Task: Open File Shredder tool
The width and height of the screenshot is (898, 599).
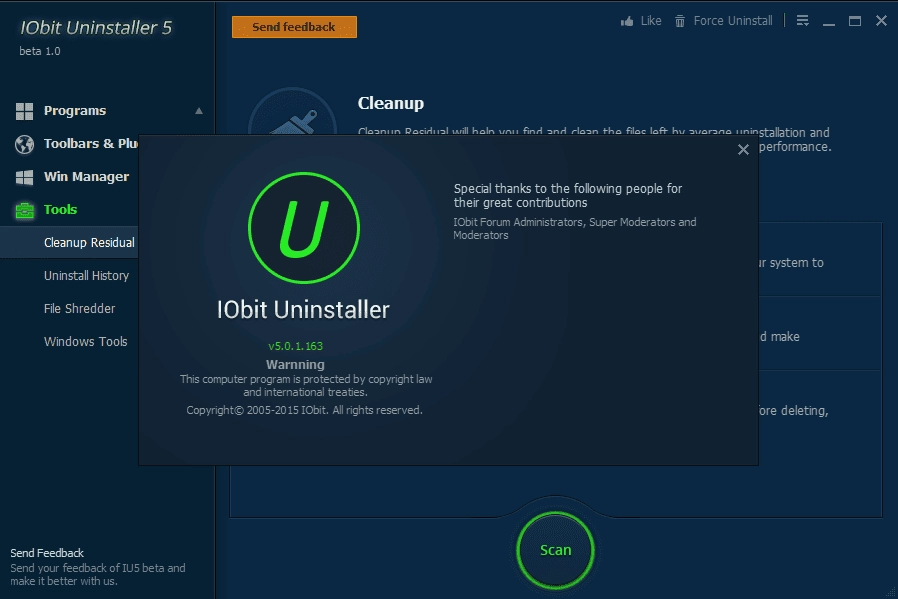Action: (80, 309)
